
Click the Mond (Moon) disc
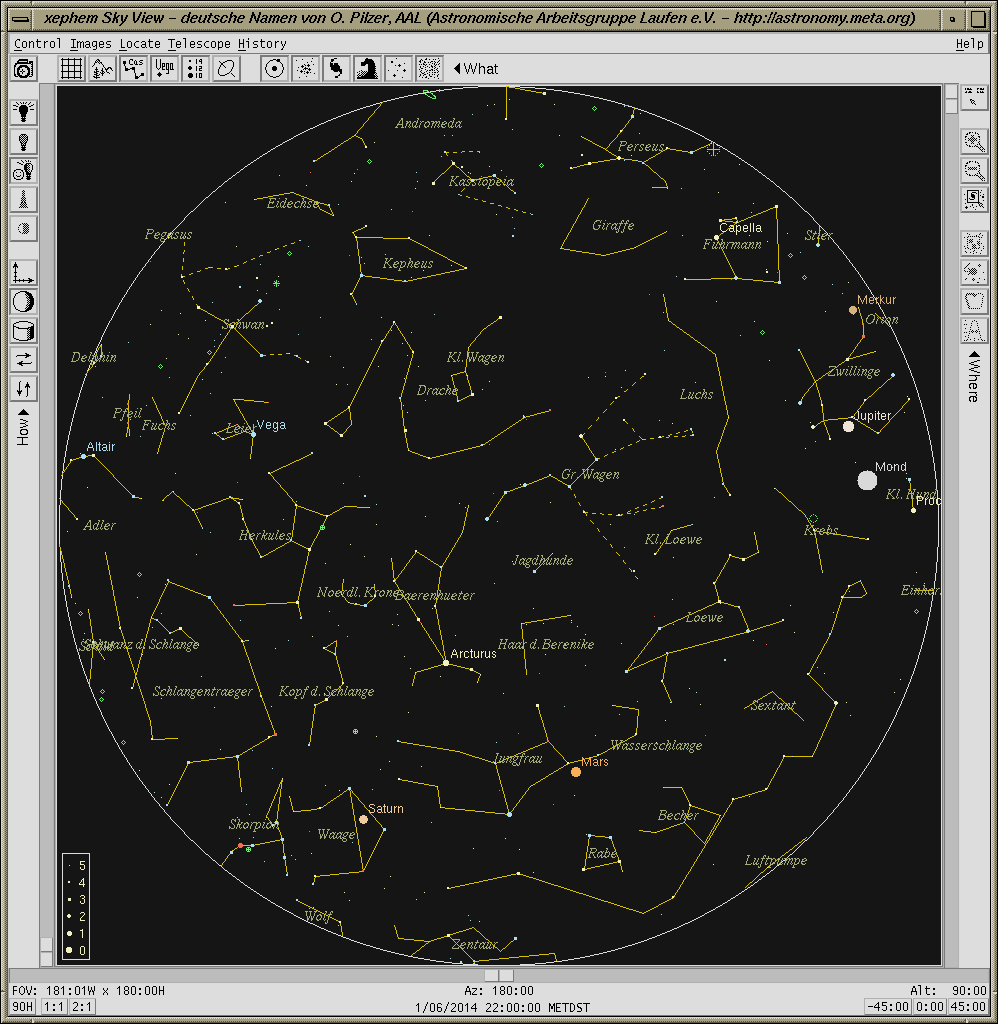coord(867,481)
